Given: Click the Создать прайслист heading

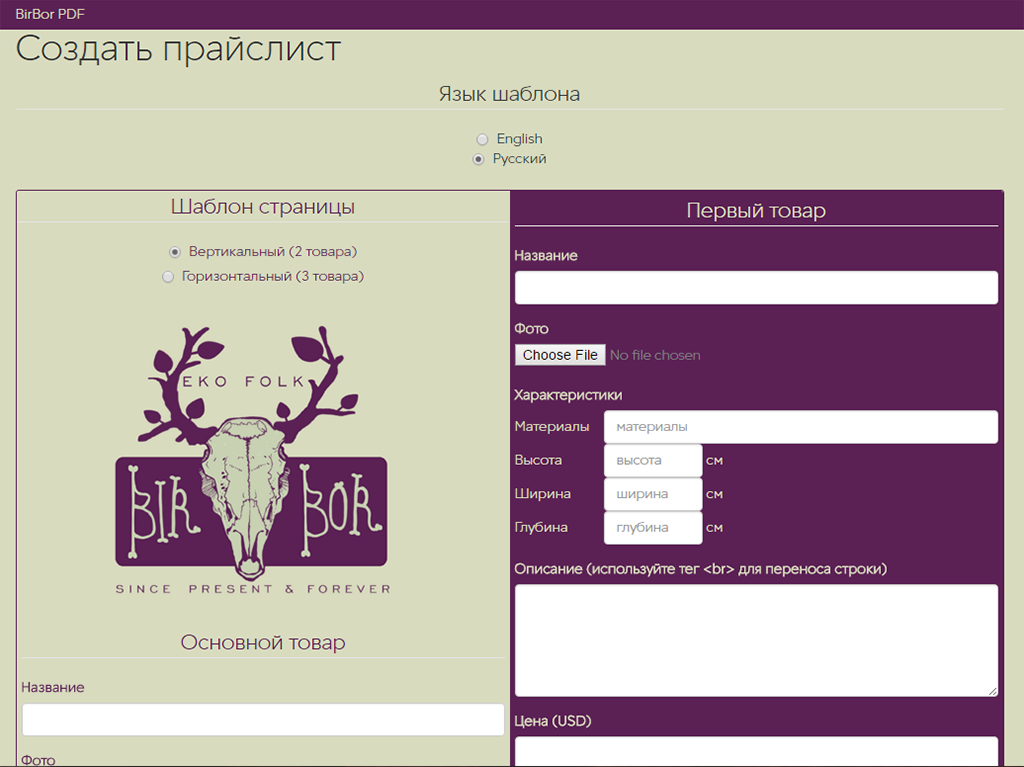Looking at the screenshot, I should coord(178,50).
